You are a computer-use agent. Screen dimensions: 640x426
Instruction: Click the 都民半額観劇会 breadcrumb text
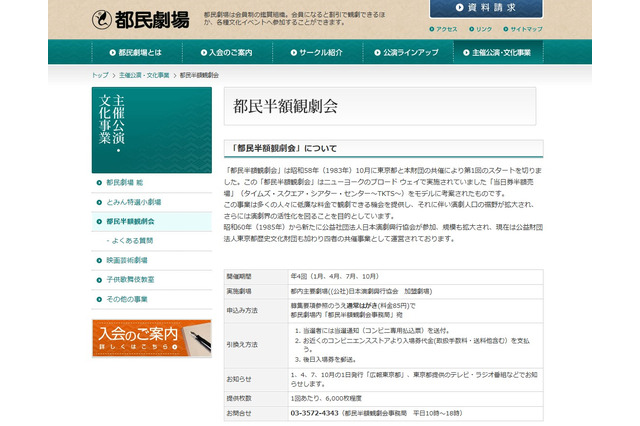point(199,75)
